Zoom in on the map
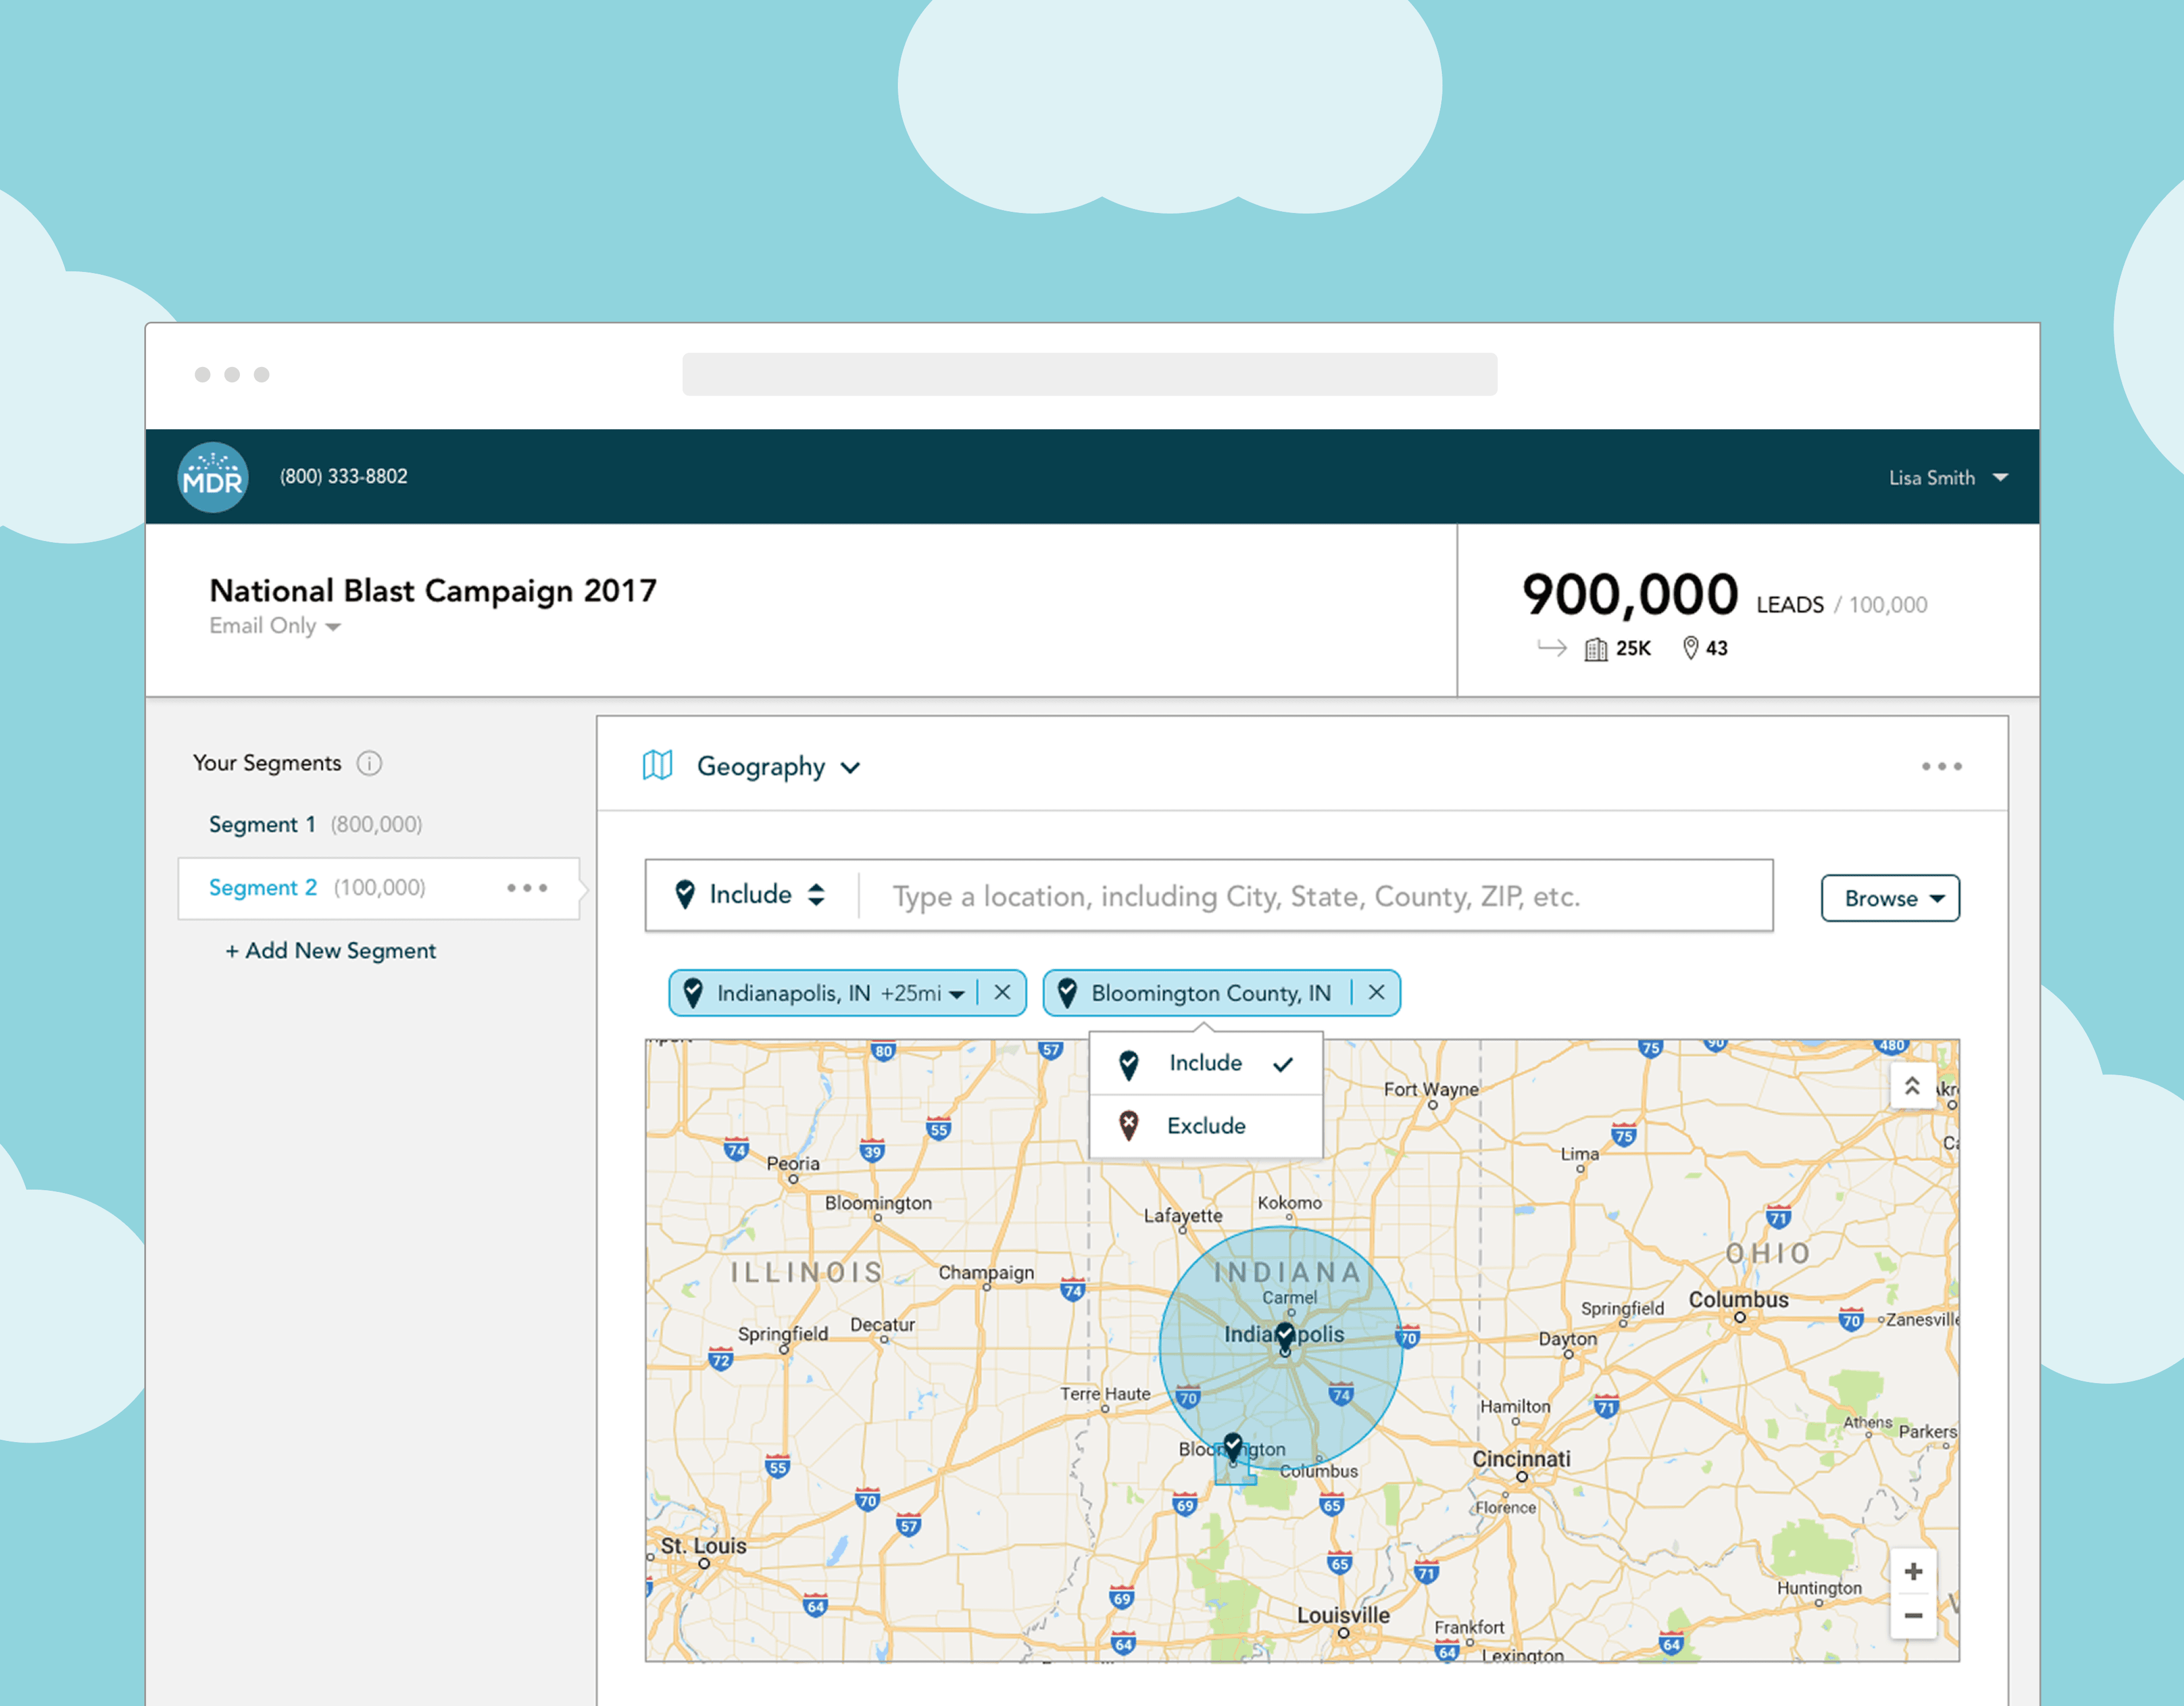 (1913, 1572)
